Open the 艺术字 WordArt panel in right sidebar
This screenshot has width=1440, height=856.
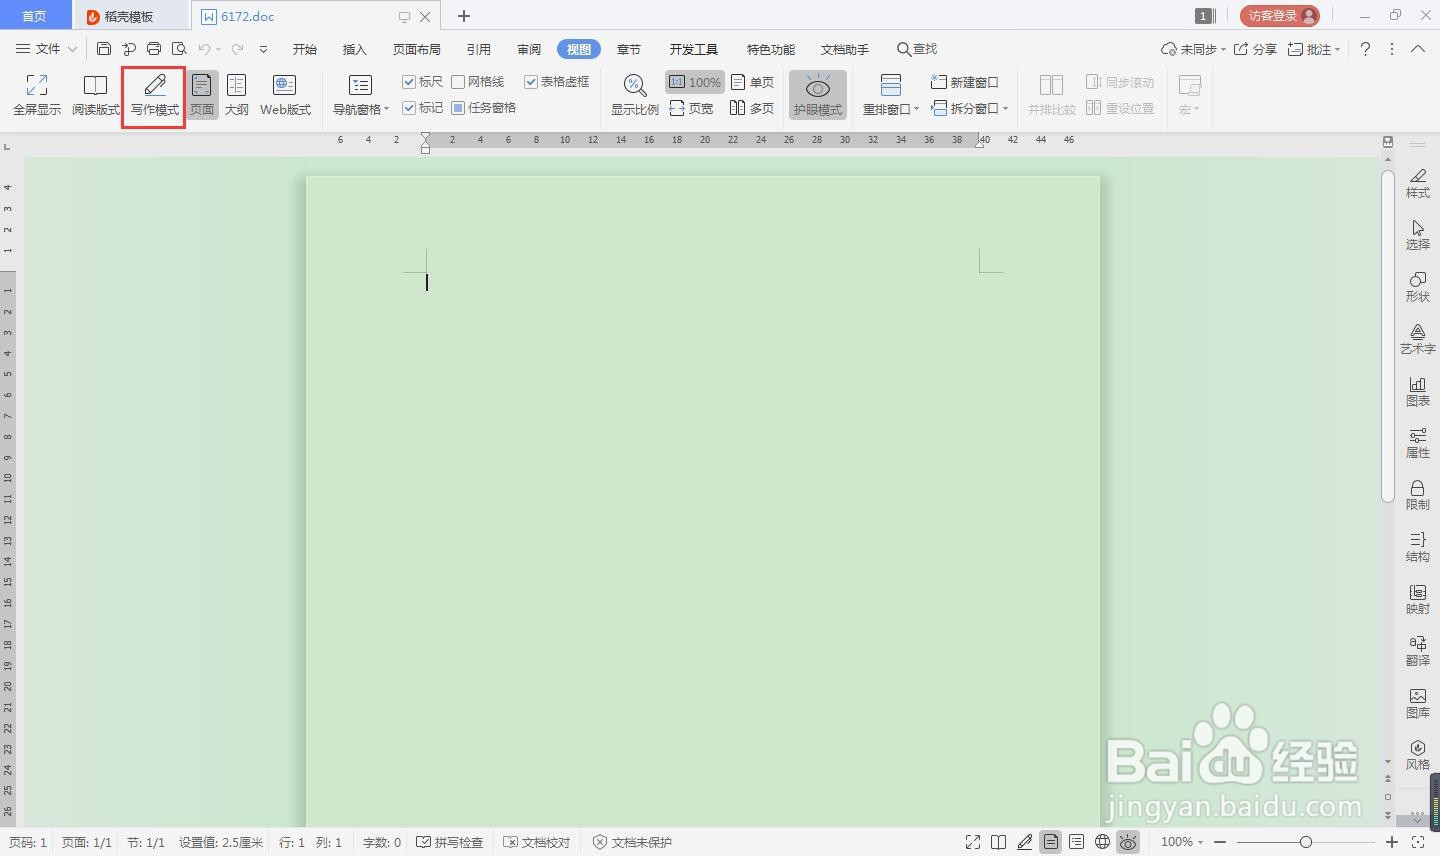point(1417,340)
